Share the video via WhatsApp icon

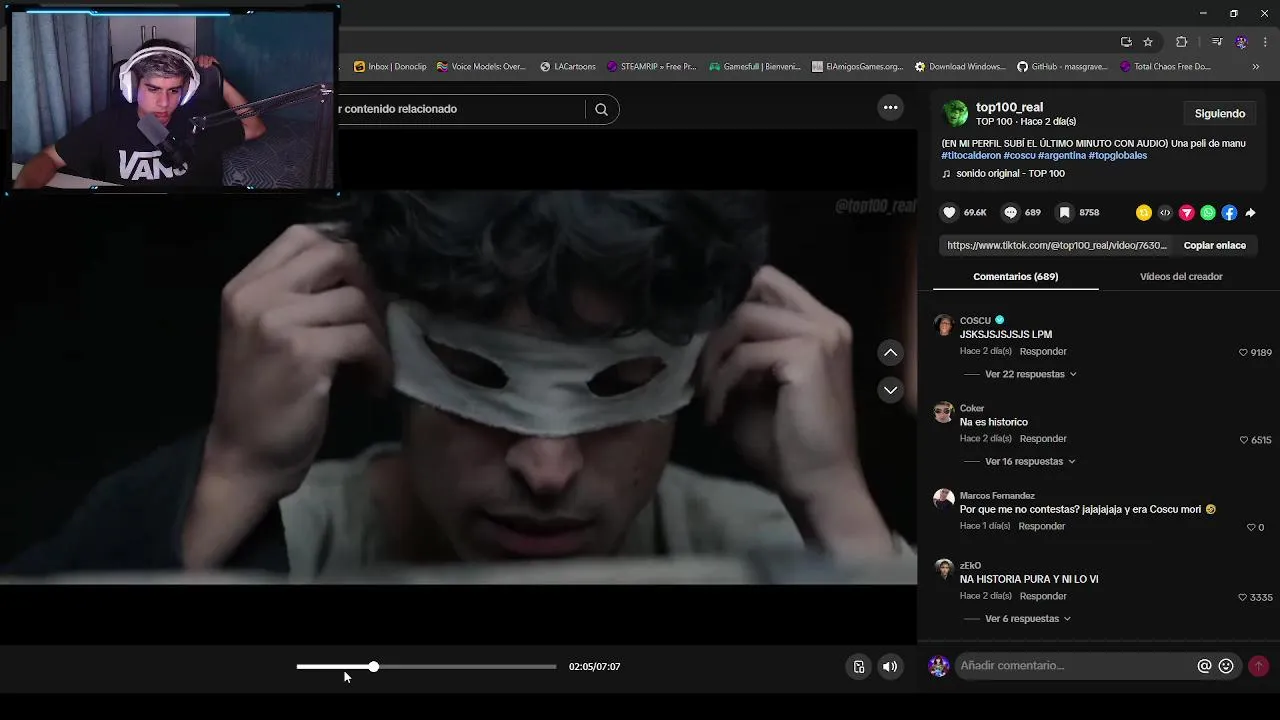pos(1208,213)
